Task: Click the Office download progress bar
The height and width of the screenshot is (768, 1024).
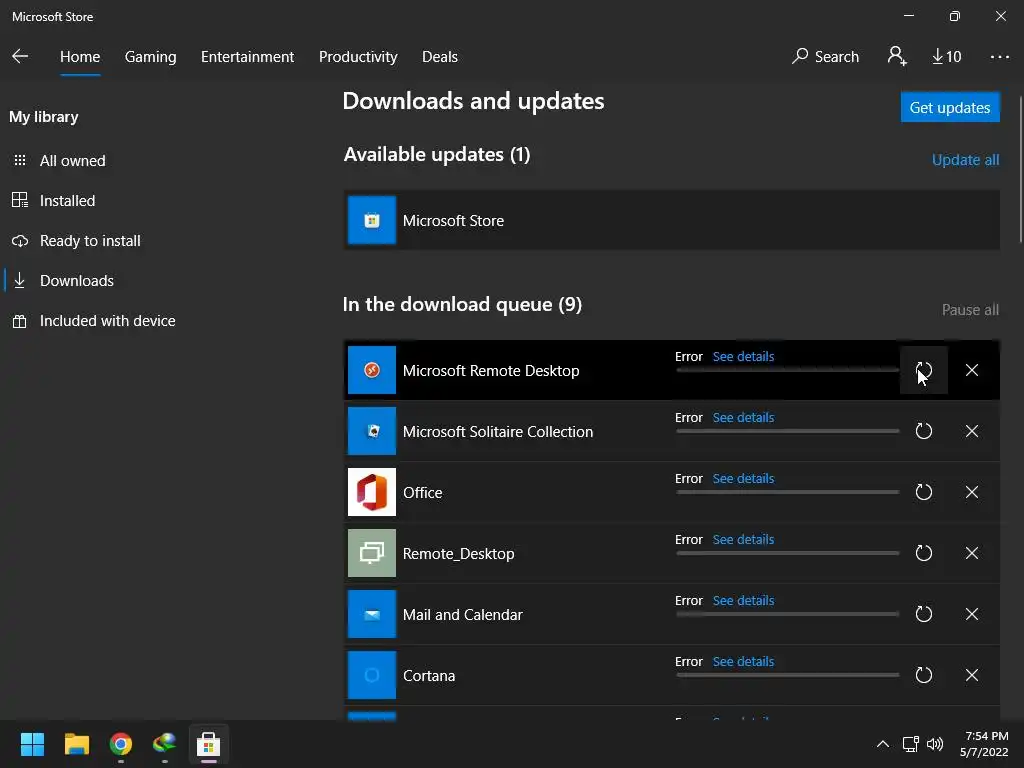Action: pyautogui.click(x=788, y=492)
